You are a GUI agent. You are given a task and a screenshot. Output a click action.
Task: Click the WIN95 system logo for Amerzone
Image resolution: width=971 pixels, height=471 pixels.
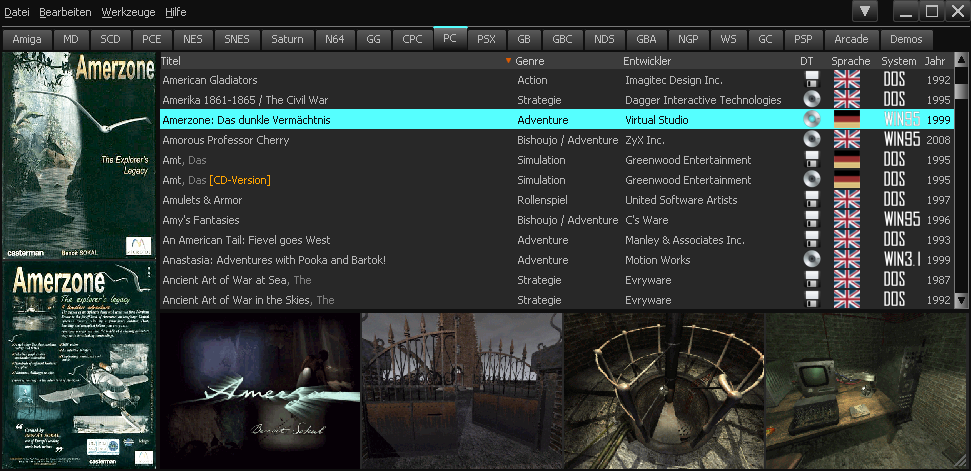(x=902, y=119)
